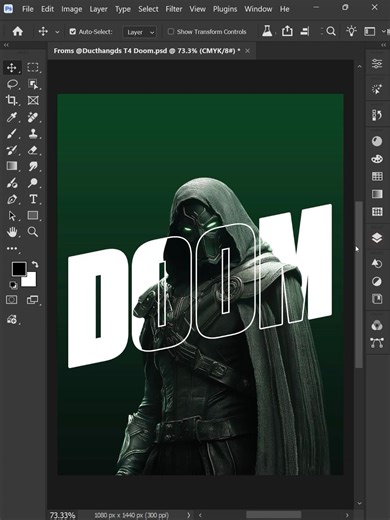The image size is (390, 520).
Task: Activate the Eraser tool
Action: 33,150
